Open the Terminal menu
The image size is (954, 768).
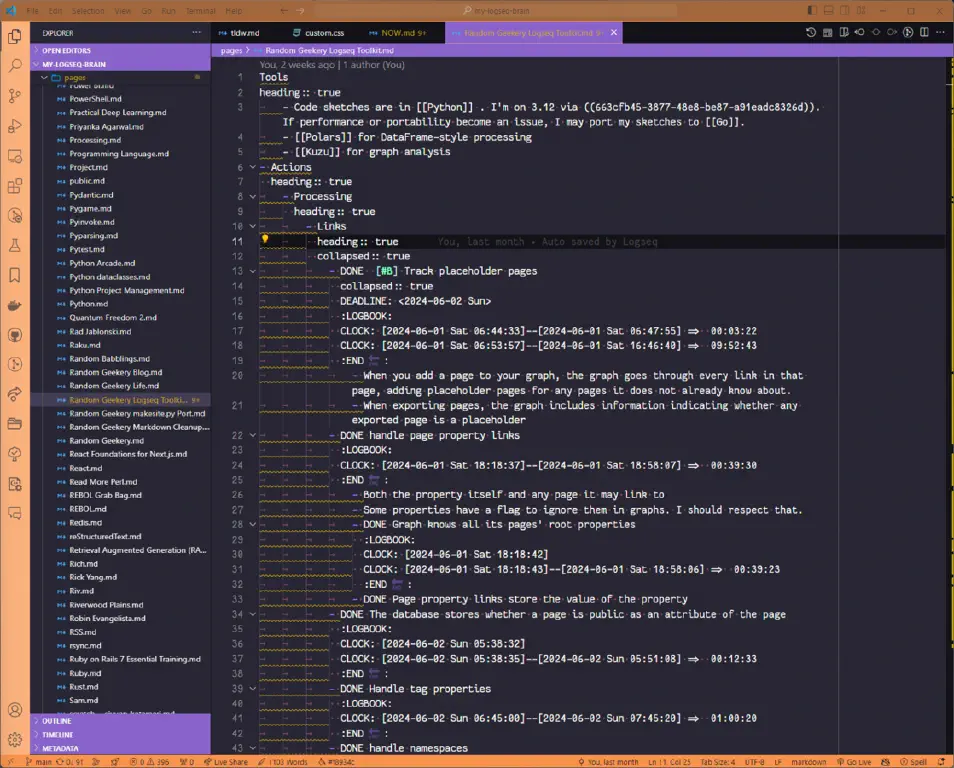point(200,11)
